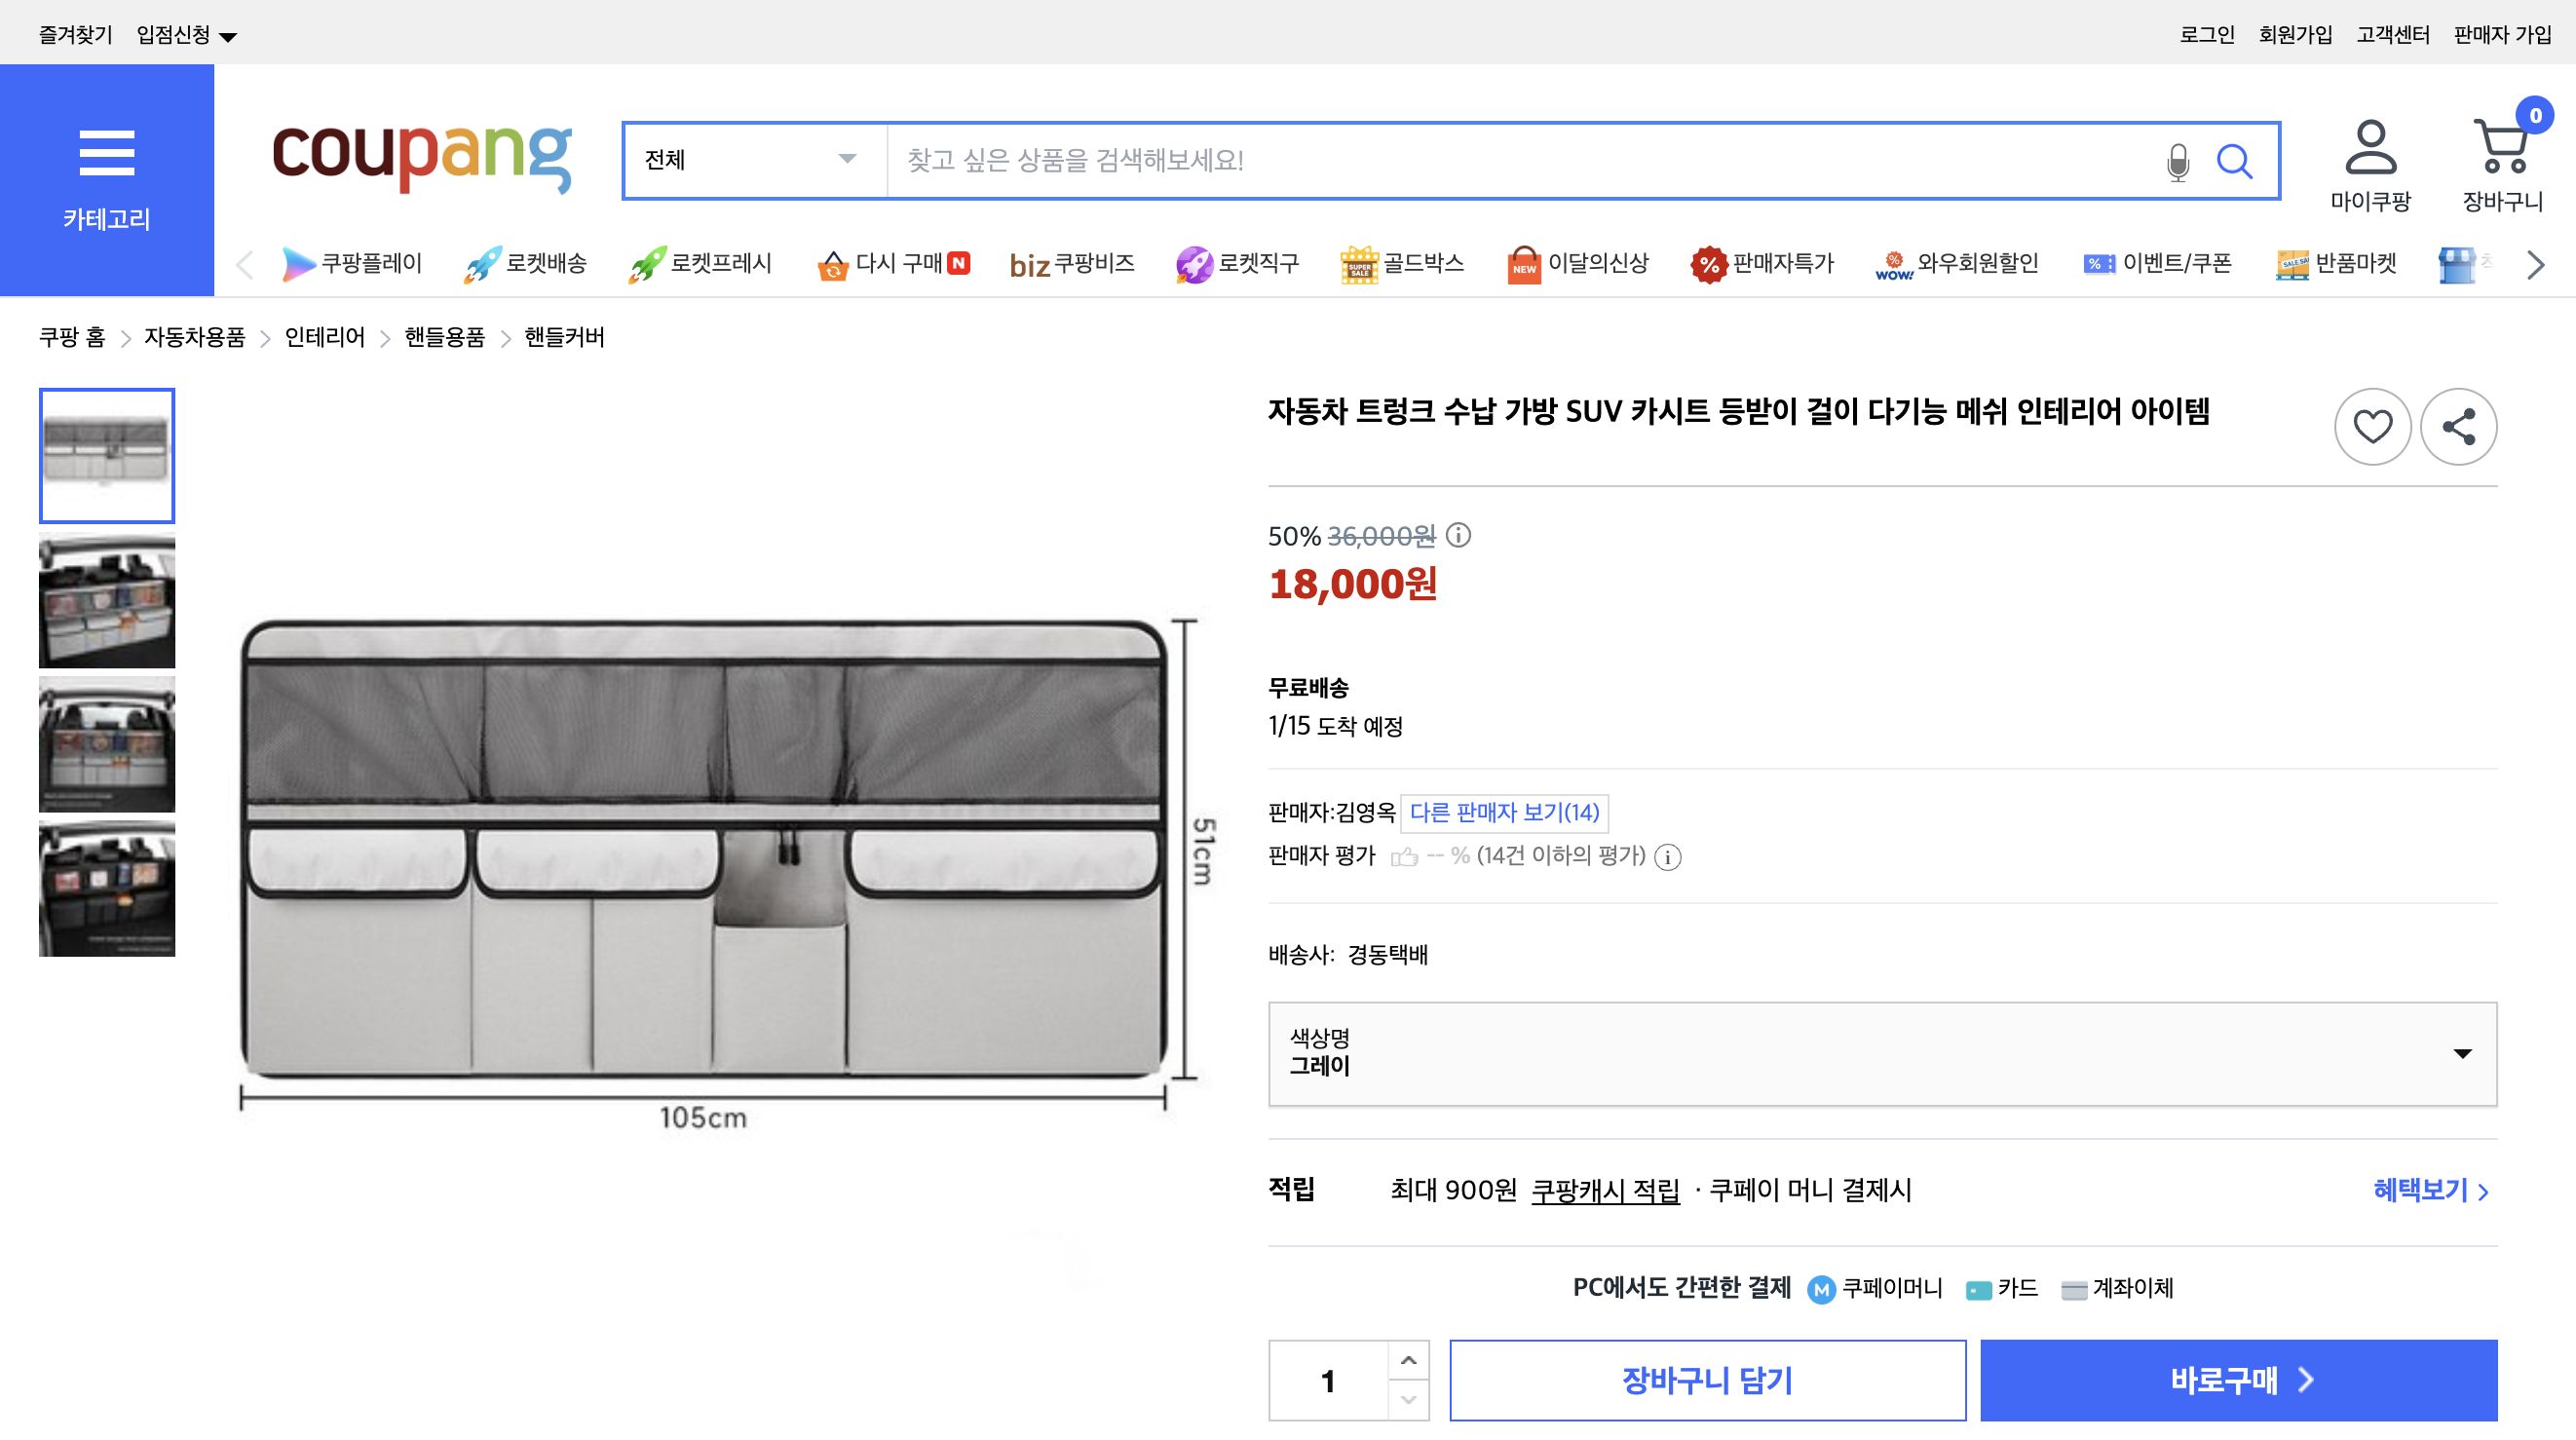
Task: Click the 다른 판매자 보기(14) button
Action: click(x=1503, y=813)
